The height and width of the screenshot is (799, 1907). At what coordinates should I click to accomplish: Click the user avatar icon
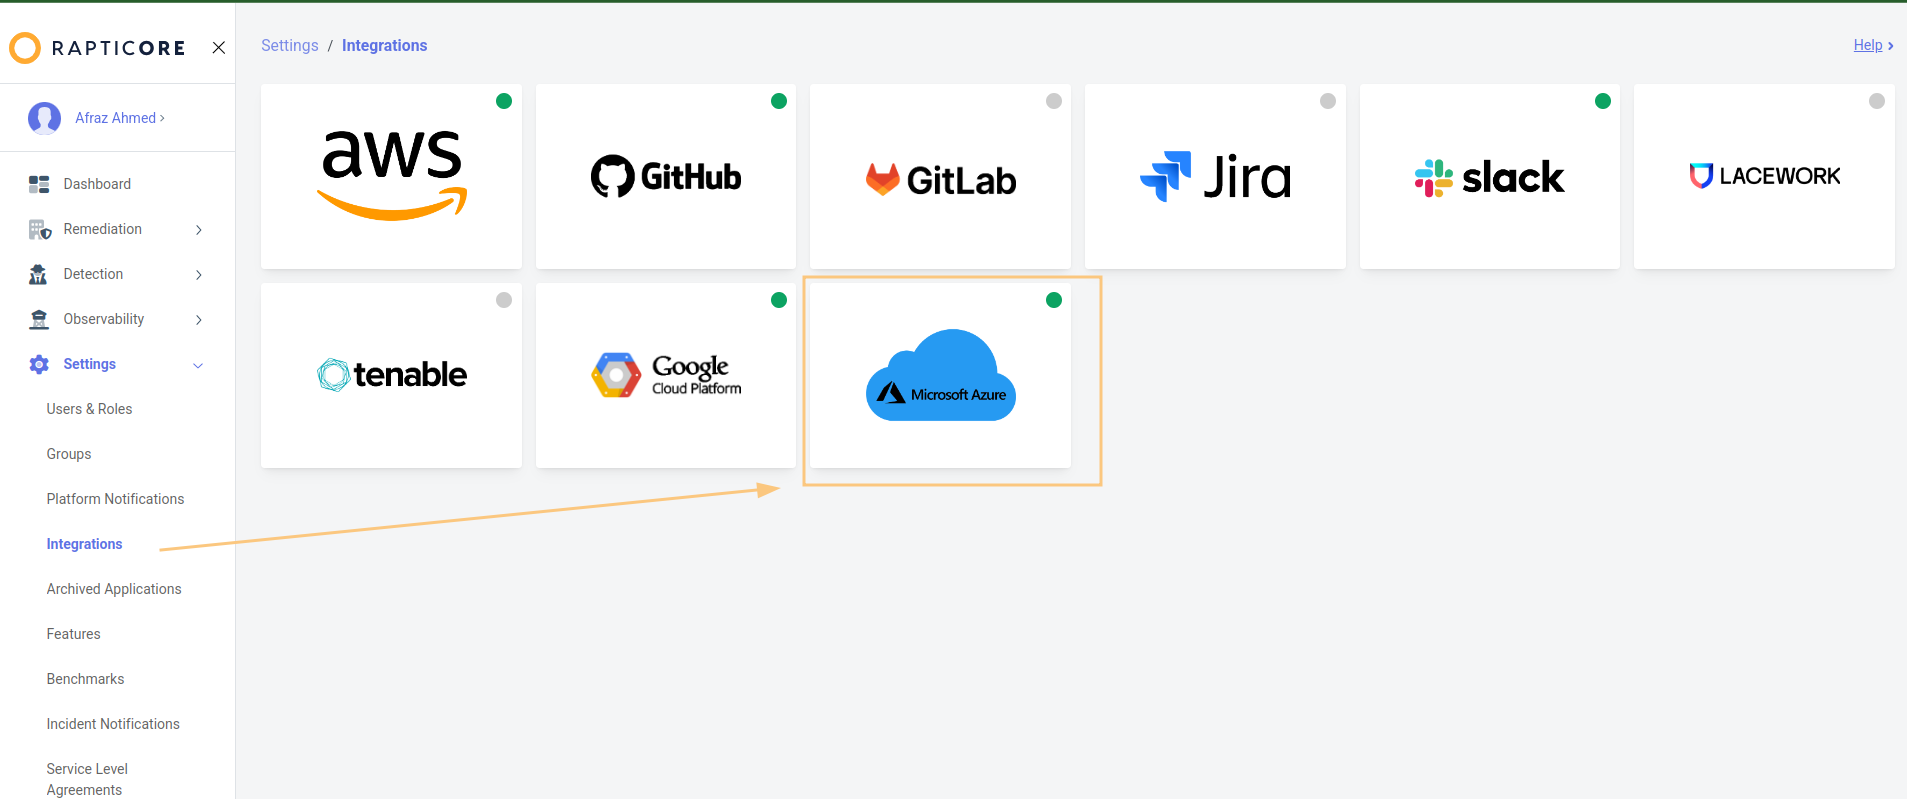click(x=44, y=118)
